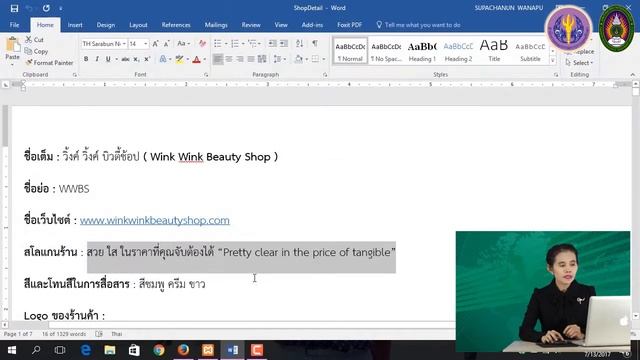The width and height of the screenshot is (640, 360).
Task: Open Font dialog launcher
Action: 206,75
